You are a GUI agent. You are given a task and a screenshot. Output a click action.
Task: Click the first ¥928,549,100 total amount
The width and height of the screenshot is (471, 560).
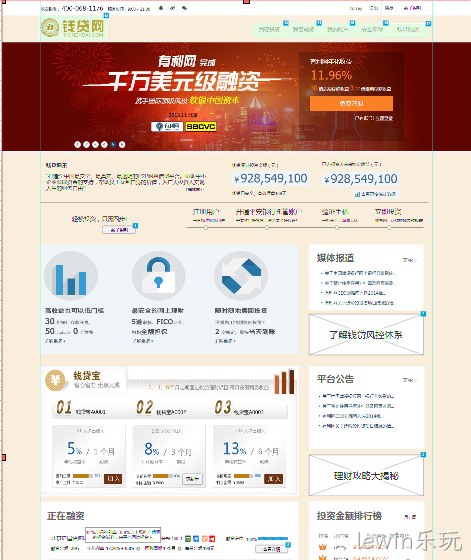click(271, 179)
